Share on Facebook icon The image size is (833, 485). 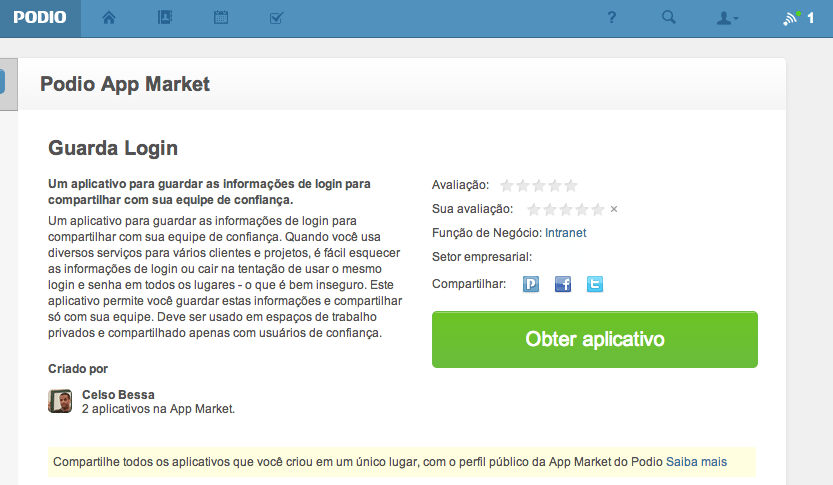(563, 284)
